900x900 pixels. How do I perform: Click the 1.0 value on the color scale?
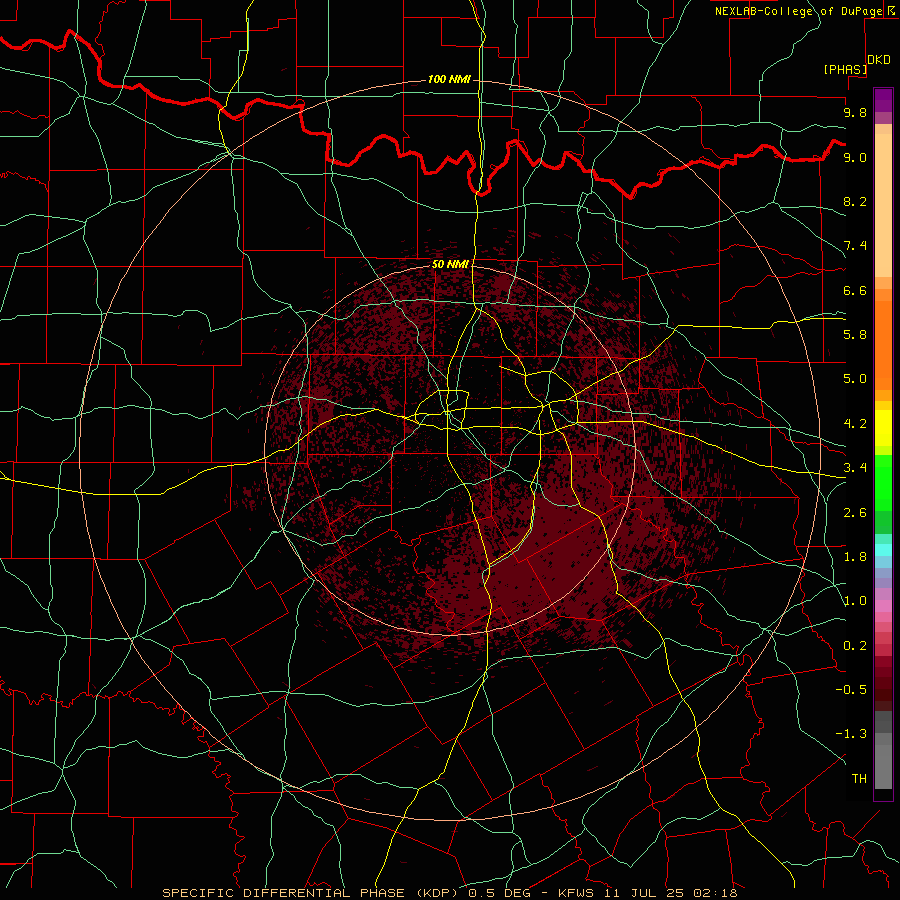pos(855,601)
